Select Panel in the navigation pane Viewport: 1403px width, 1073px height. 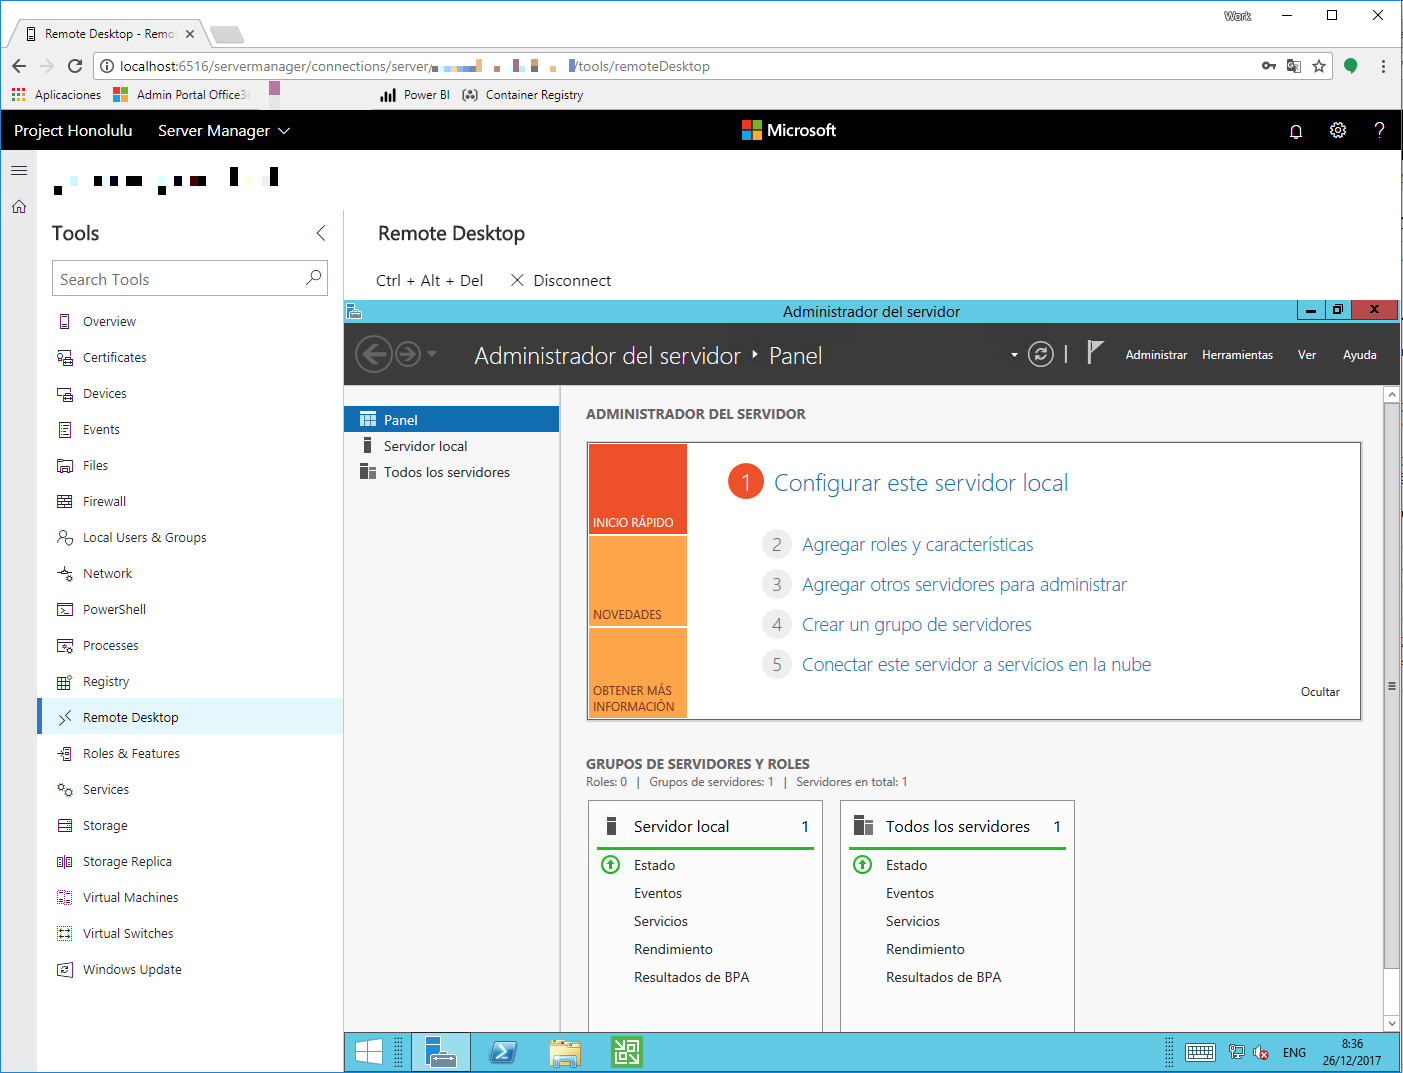tap(451, 420)
